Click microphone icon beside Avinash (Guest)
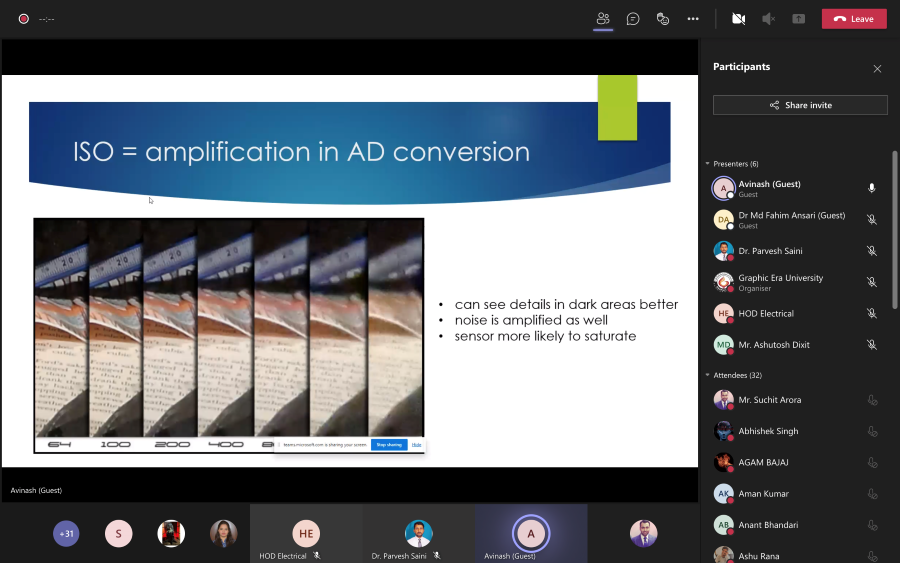Screen dimensions: 900x563 [x=871, y=188]
